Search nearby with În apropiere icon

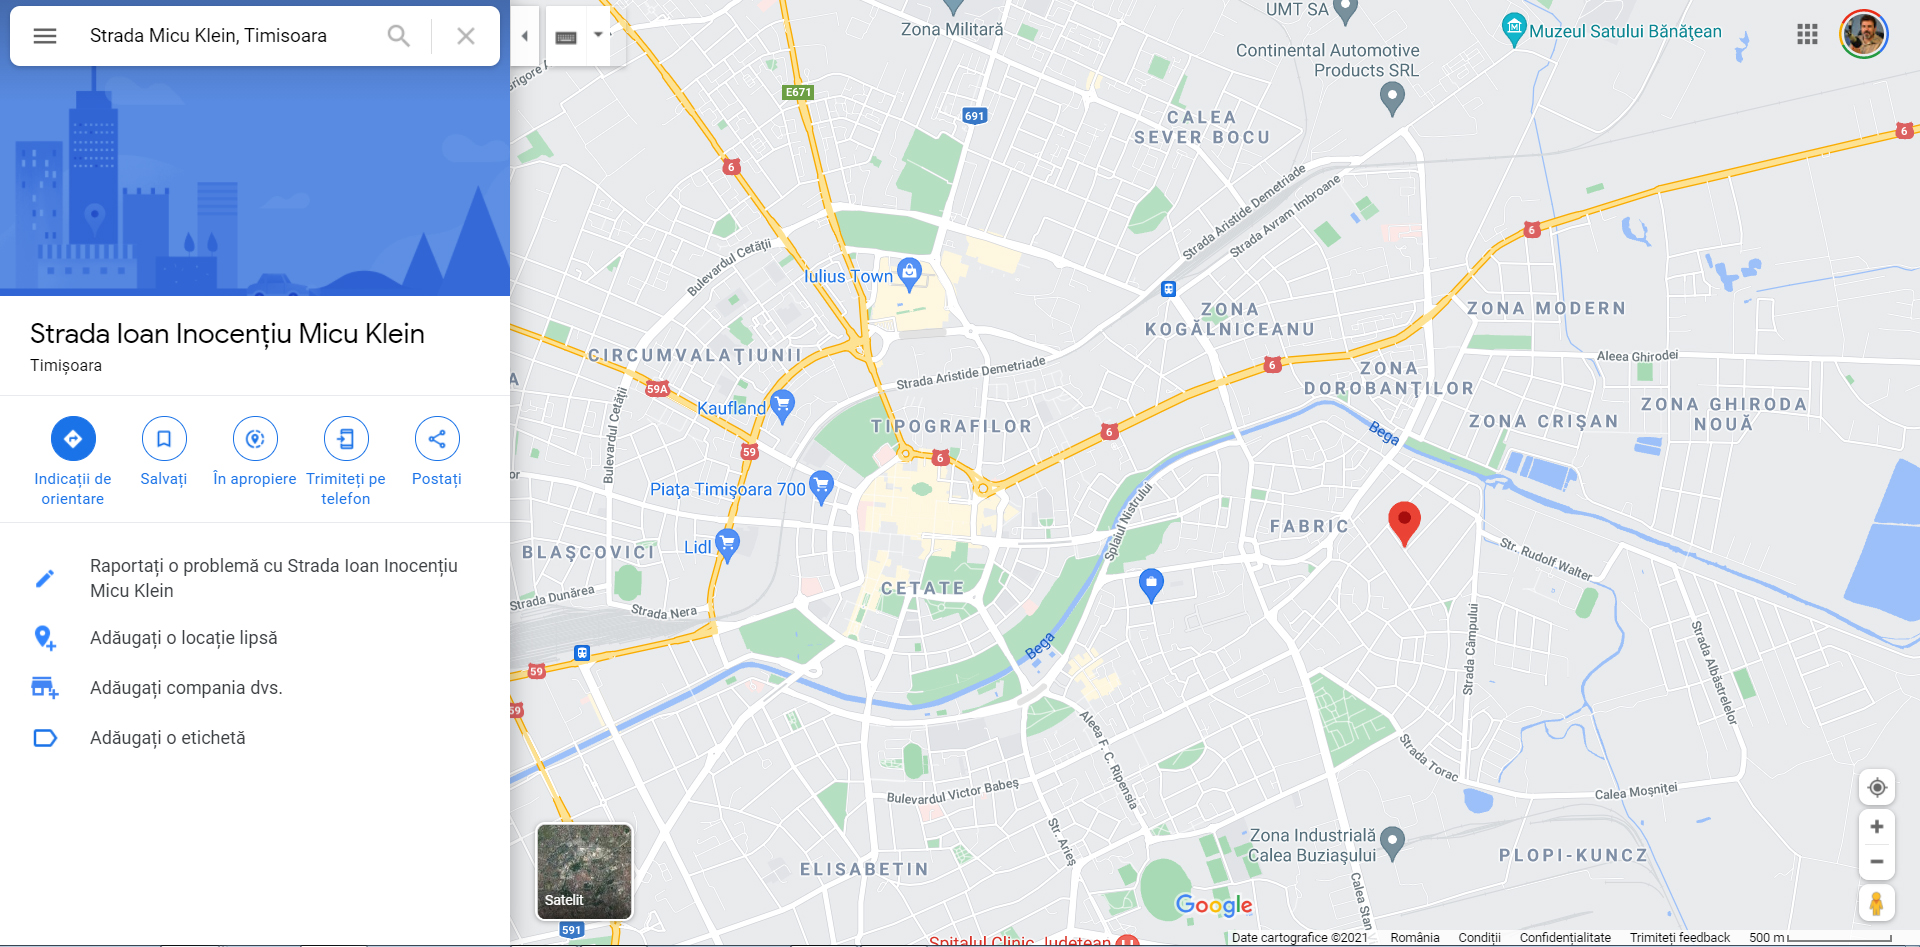pyautogui.click(x=255, y=438)
